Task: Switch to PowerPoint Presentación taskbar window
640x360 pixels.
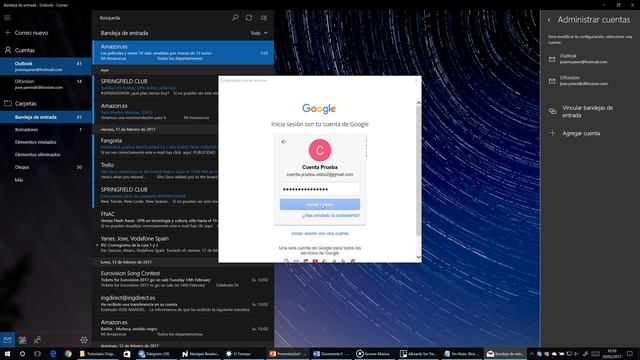Action: tap(287, 353)
